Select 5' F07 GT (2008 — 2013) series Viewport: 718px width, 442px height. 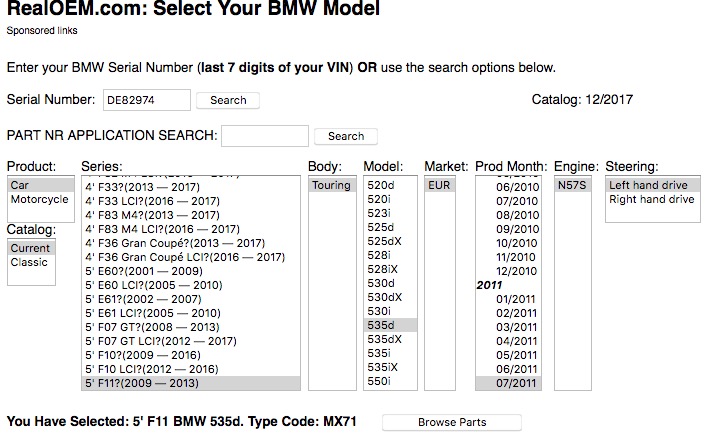148,327
